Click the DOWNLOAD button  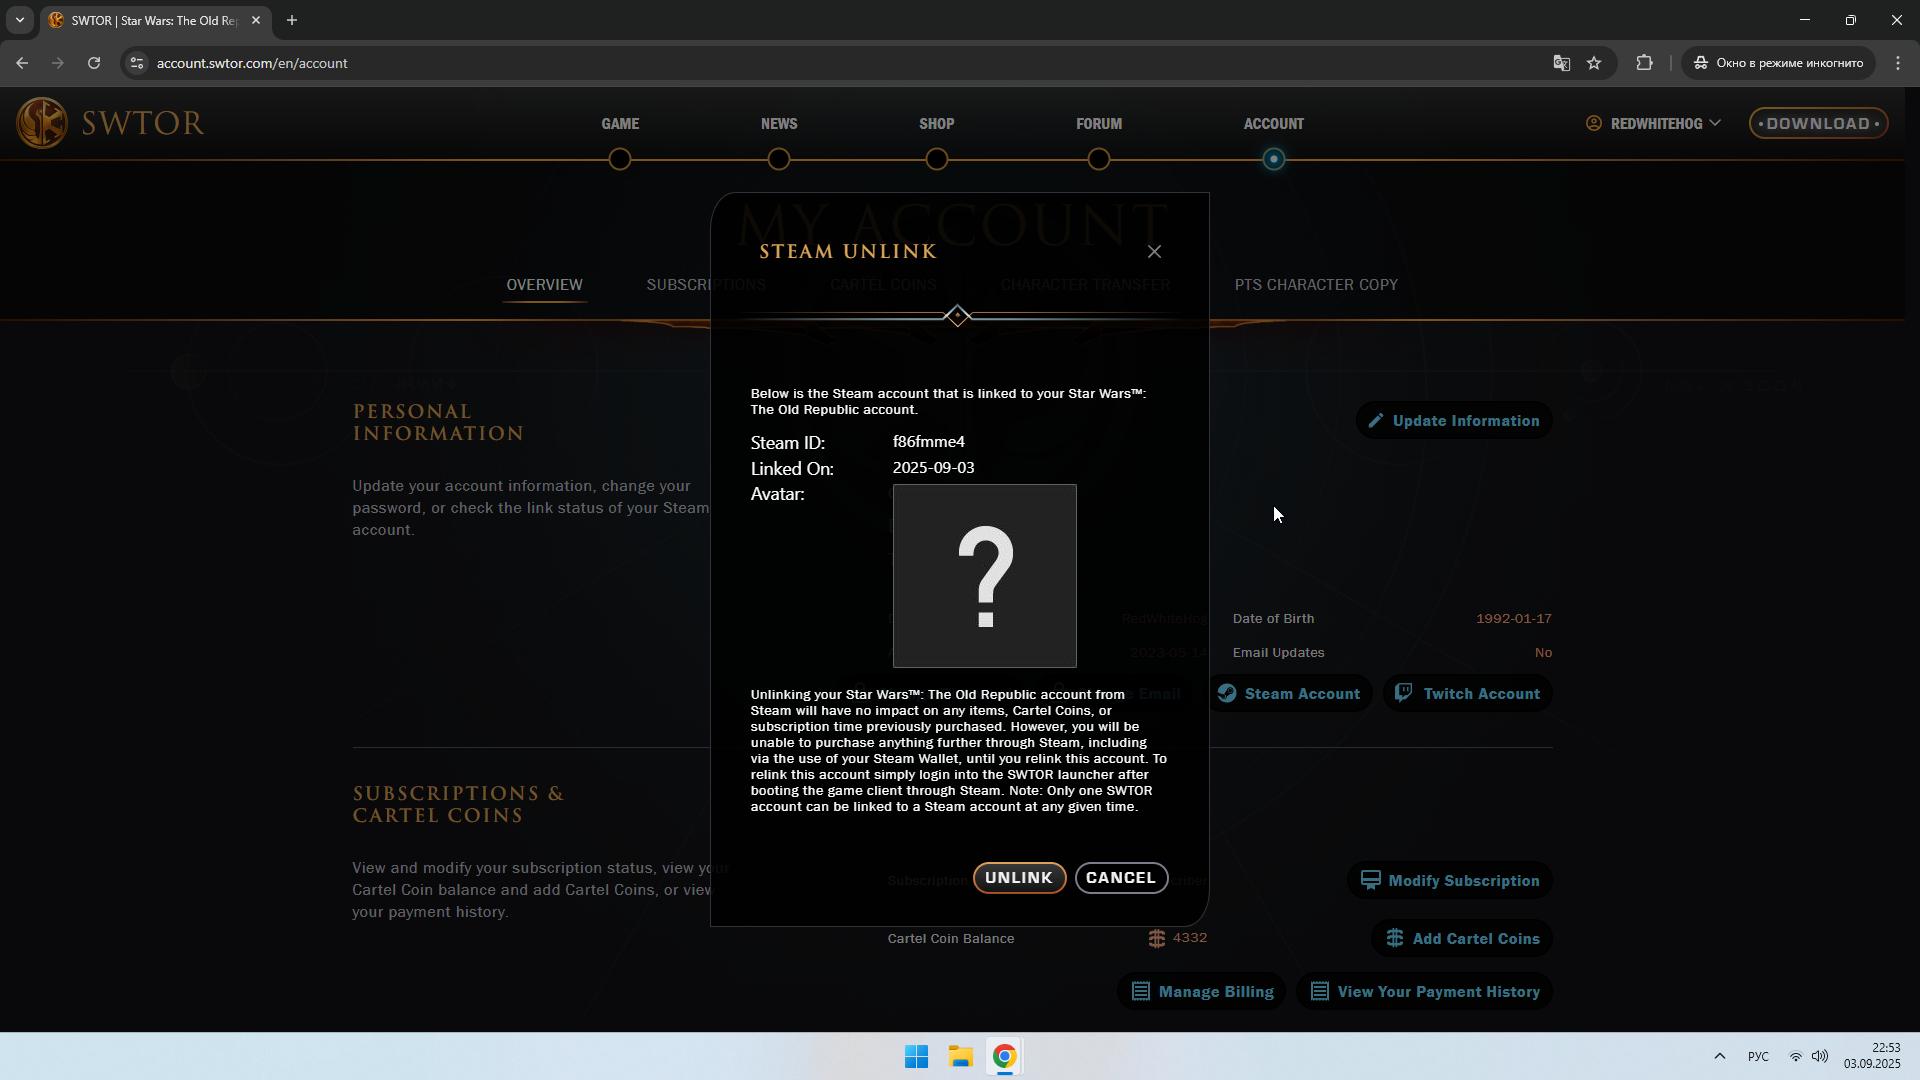1818,124
